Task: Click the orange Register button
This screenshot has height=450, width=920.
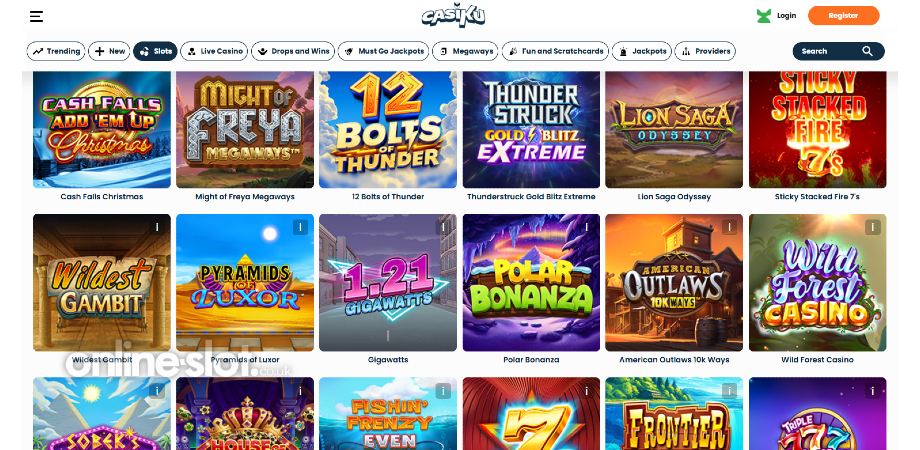Action: [843, 16]
